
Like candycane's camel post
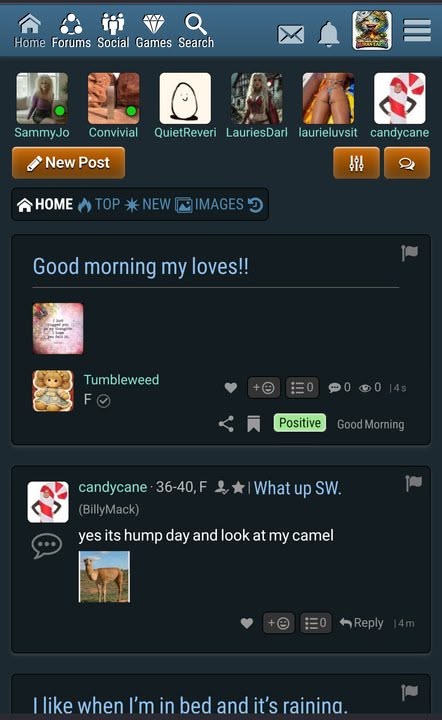(247, 623)
